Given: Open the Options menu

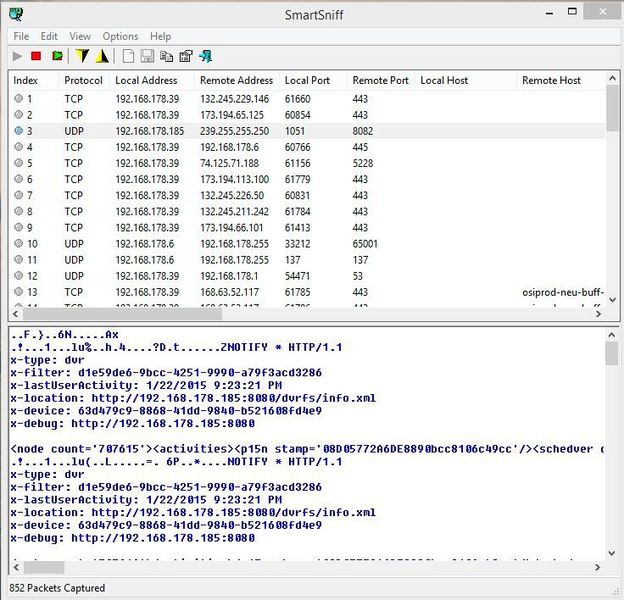Looking at the screenshot, I should pyautogui.click(x=120, y=36).
